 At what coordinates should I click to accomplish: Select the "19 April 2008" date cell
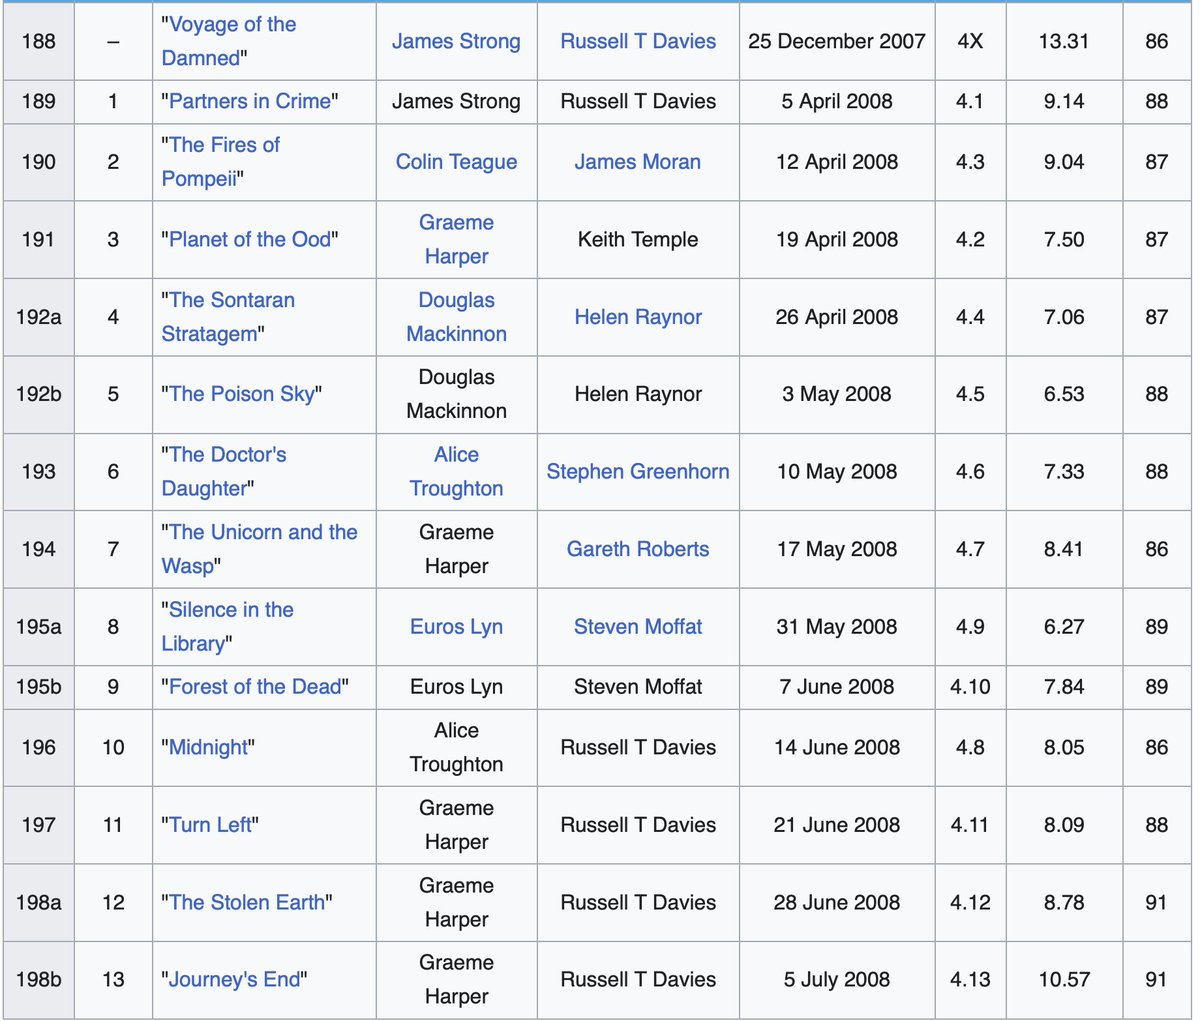point(837,239)
